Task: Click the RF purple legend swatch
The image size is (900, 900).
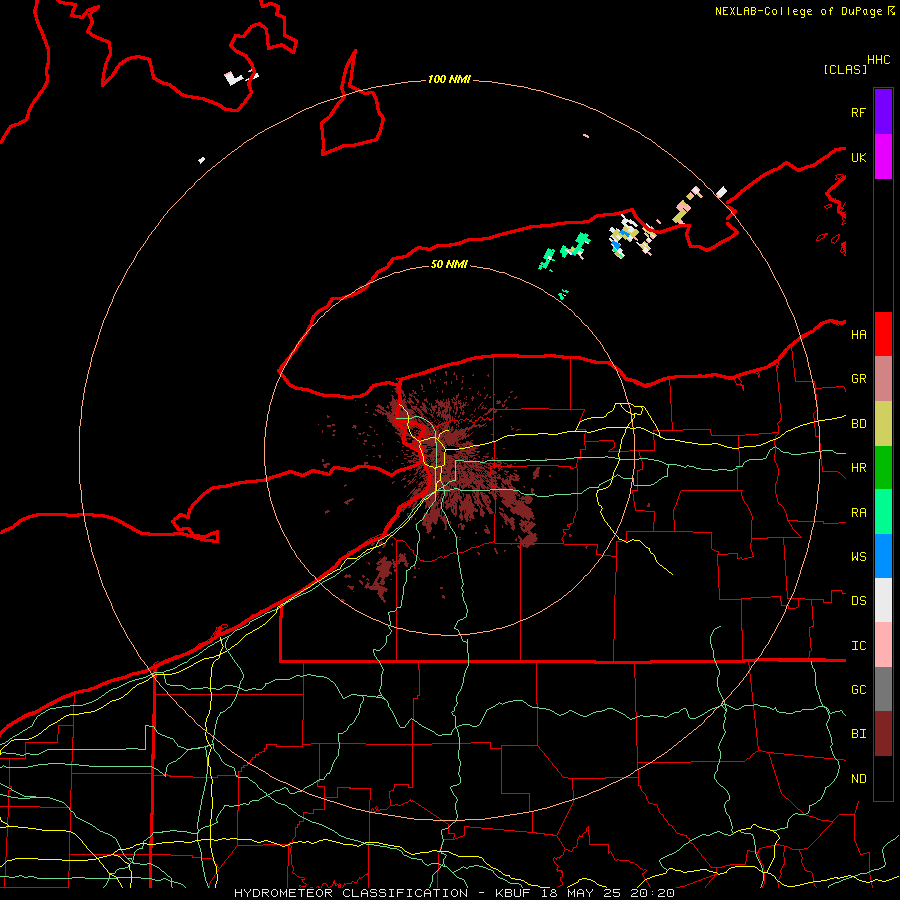Action: (x=883, y=112)
